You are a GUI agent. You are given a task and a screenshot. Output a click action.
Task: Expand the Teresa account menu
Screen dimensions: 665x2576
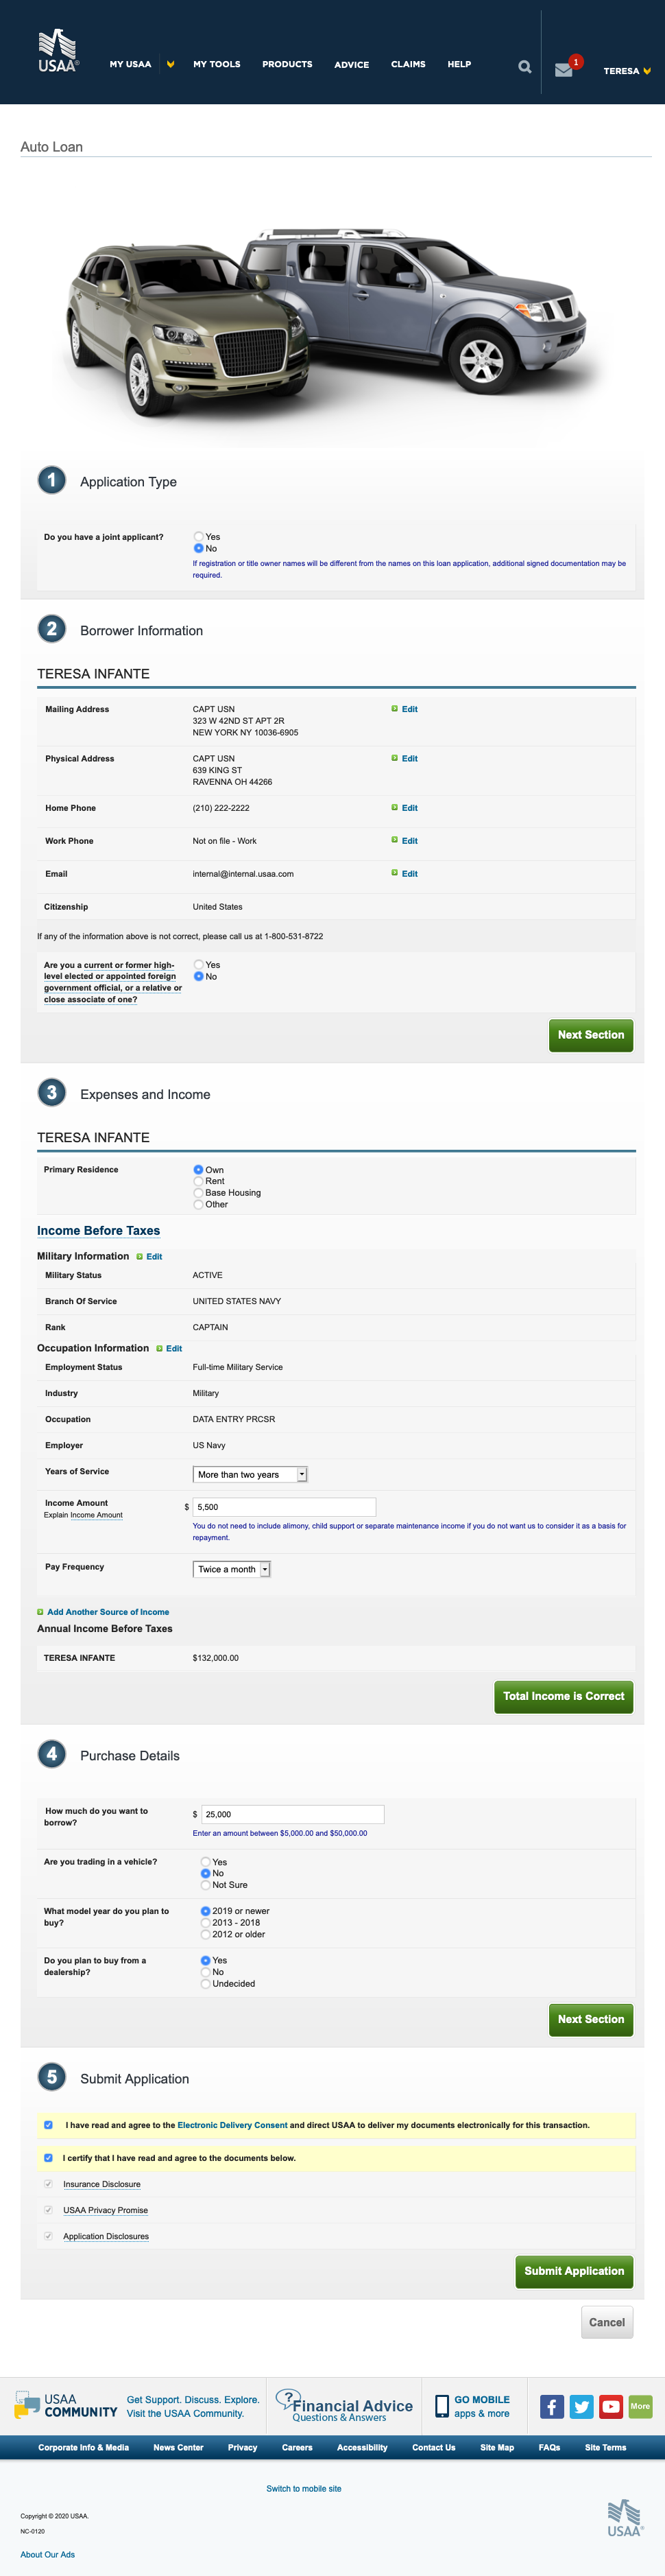[x=627, y=71]
